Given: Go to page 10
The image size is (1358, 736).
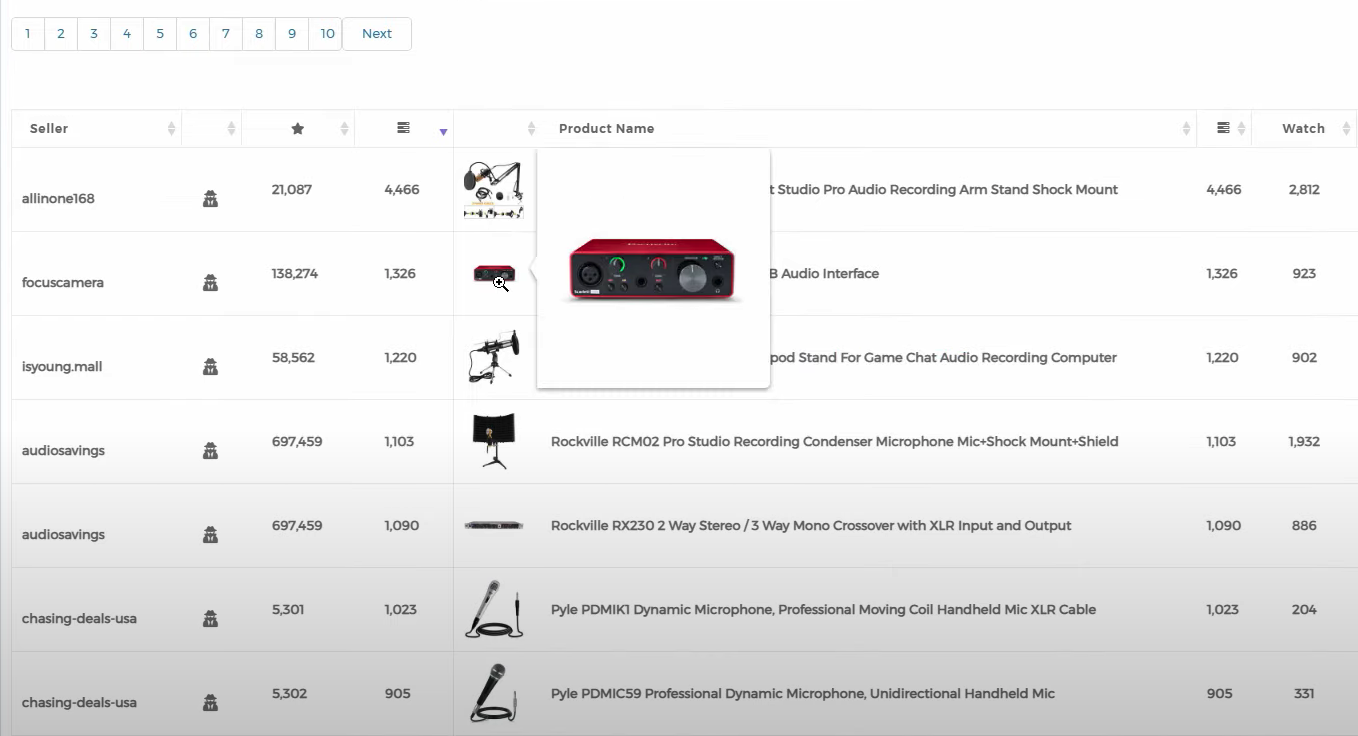Looking at the screenshot, I should pos(327,34).
